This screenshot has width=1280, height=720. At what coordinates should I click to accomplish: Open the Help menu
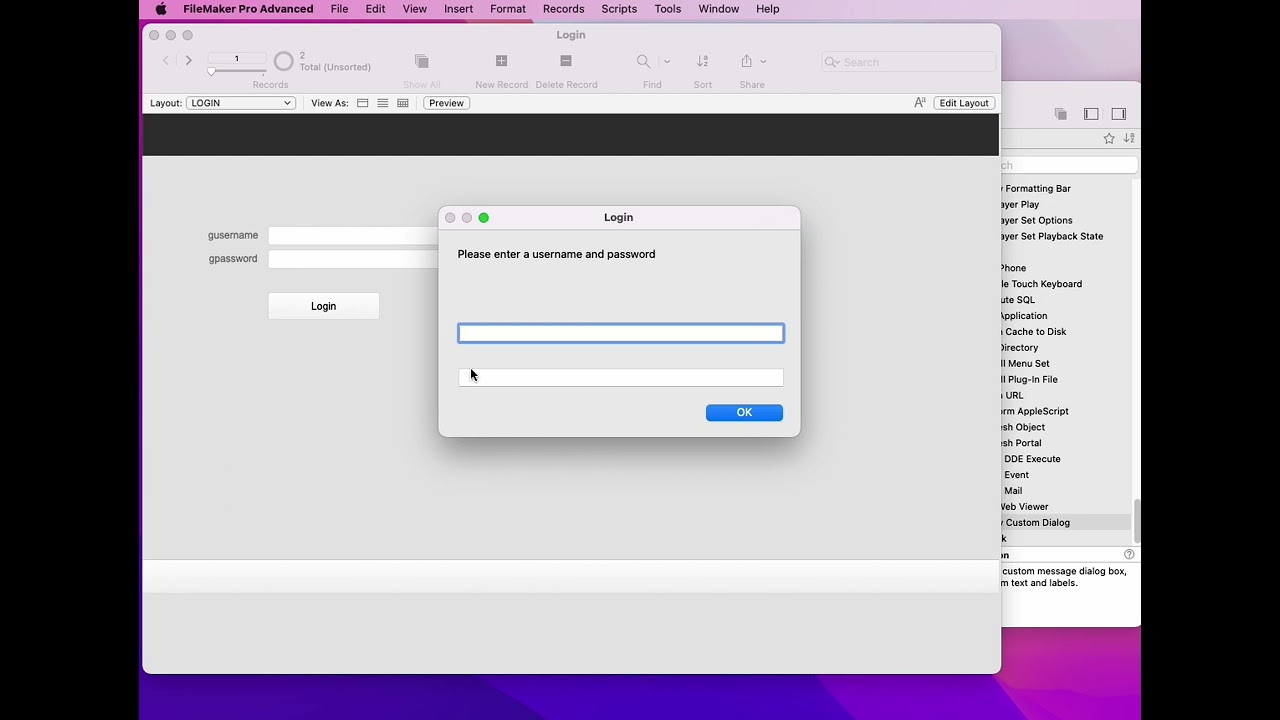[x=767, y=9]
